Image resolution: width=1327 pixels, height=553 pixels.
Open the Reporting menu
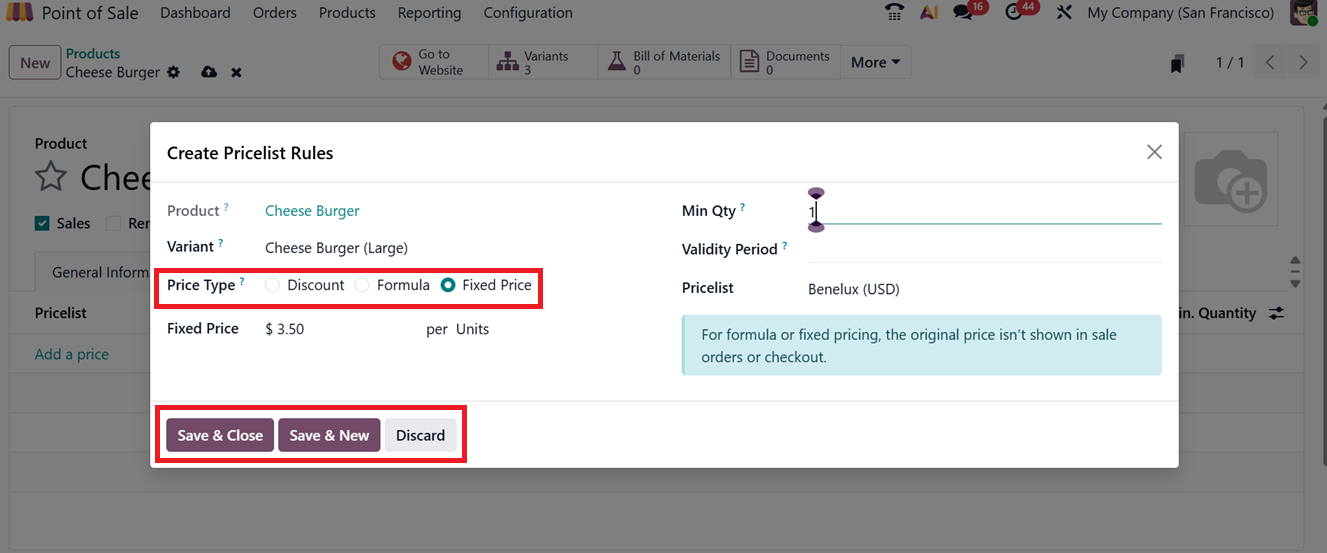coord(429,13)
